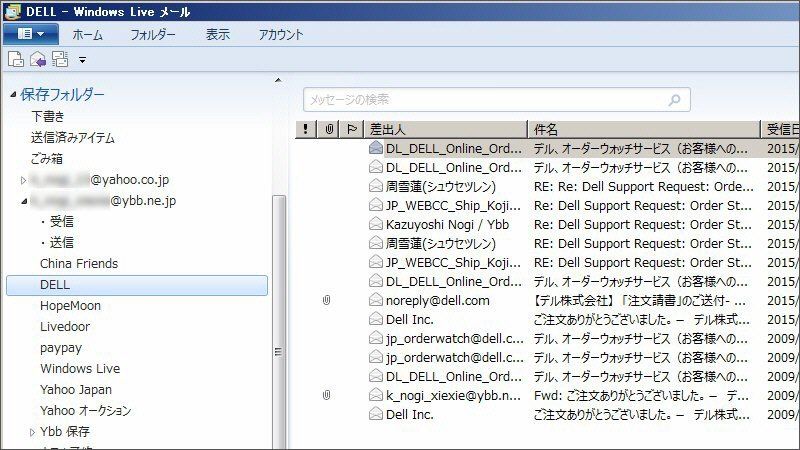
Task: Collapse the @ybb.ne.jp account folder
Action: tap(24, 201)
